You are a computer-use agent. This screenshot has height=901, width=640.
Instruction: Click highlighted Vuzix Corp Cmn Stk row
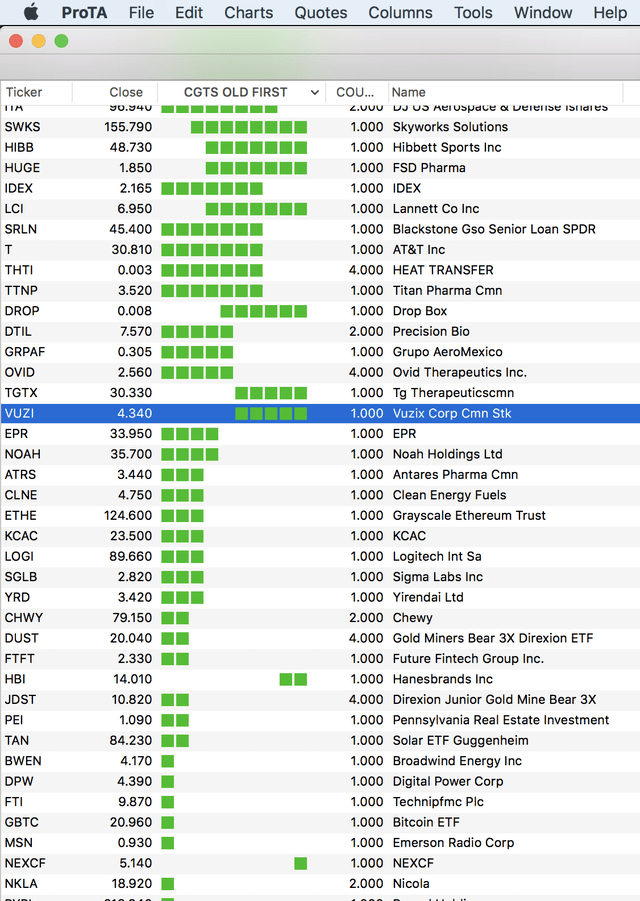[x=320, y=413]
